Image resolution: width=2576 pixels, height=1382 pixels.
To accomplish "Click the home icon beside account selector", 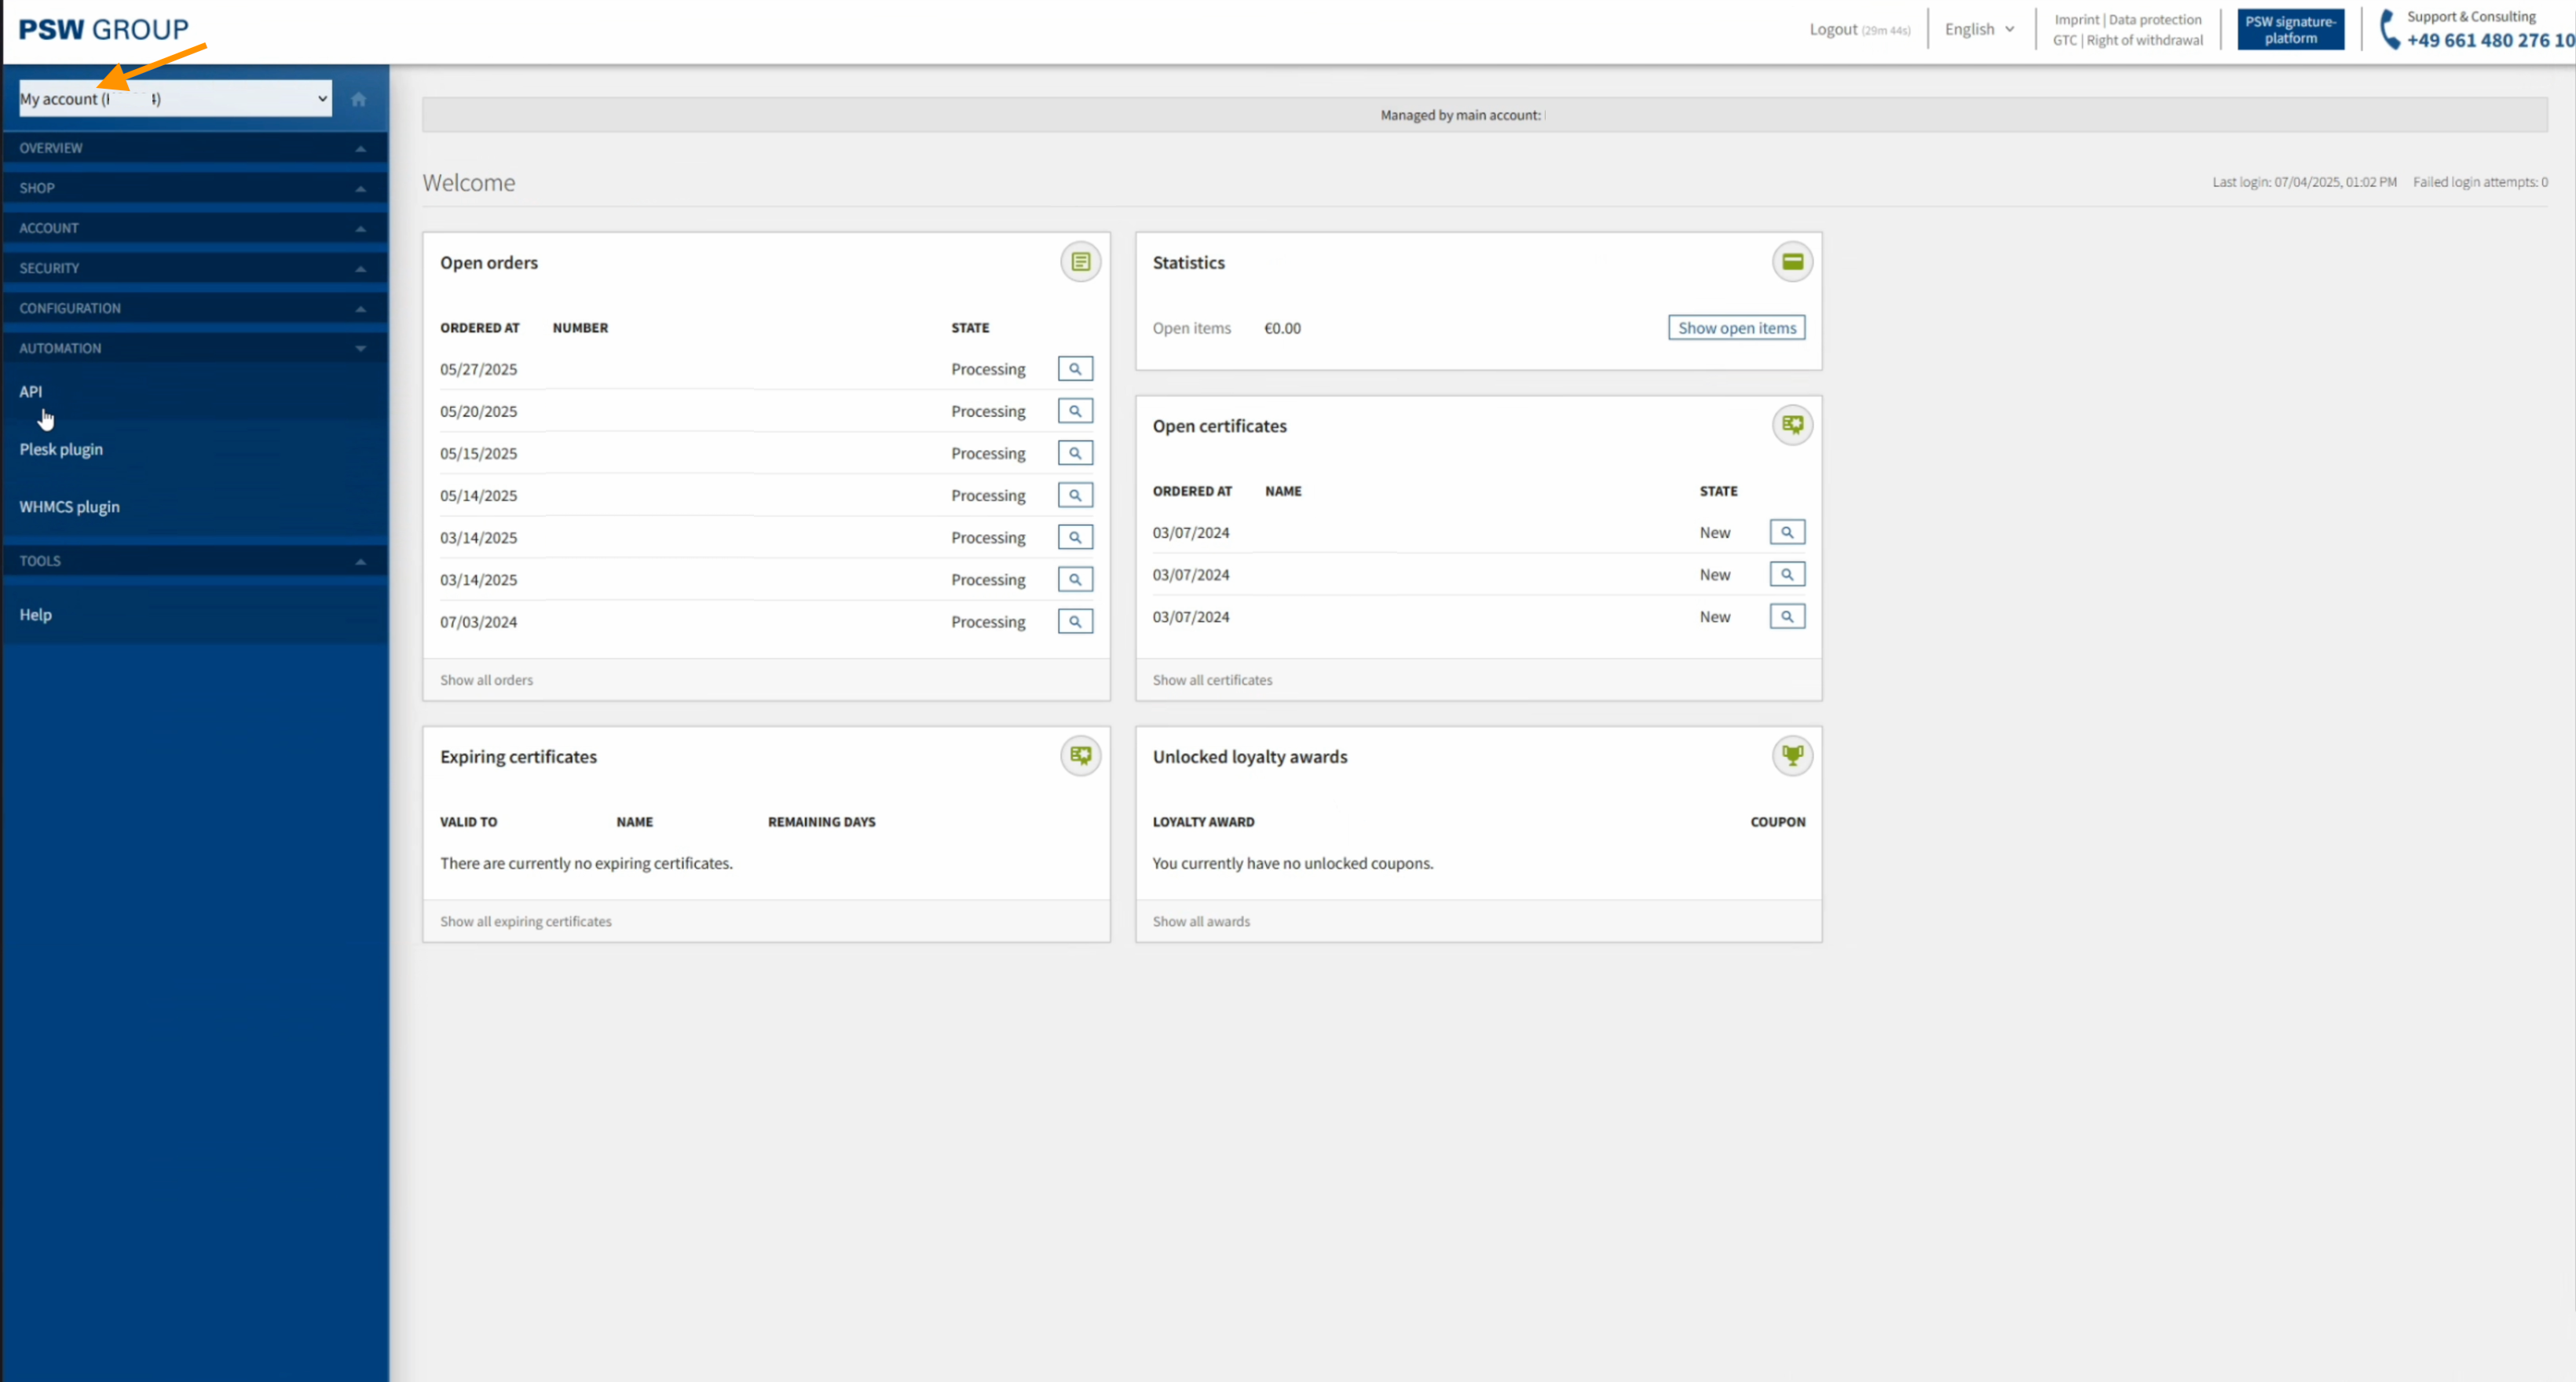I will point(358,99).
